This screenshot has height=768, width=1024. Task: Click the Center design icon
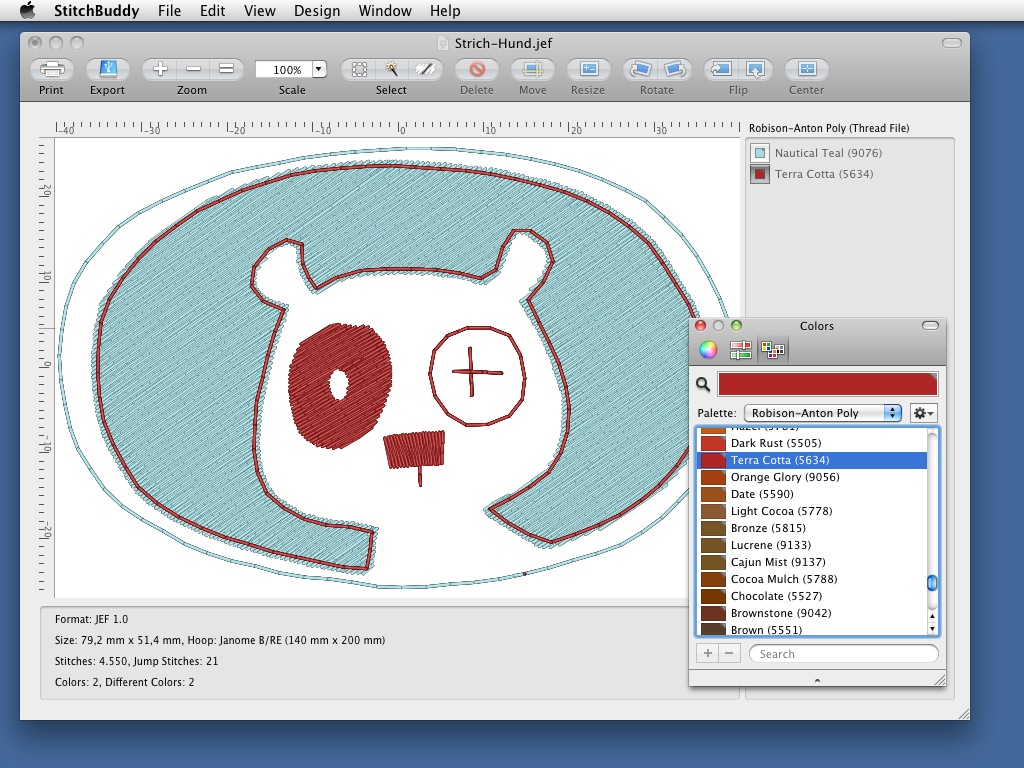coord(806,70)
